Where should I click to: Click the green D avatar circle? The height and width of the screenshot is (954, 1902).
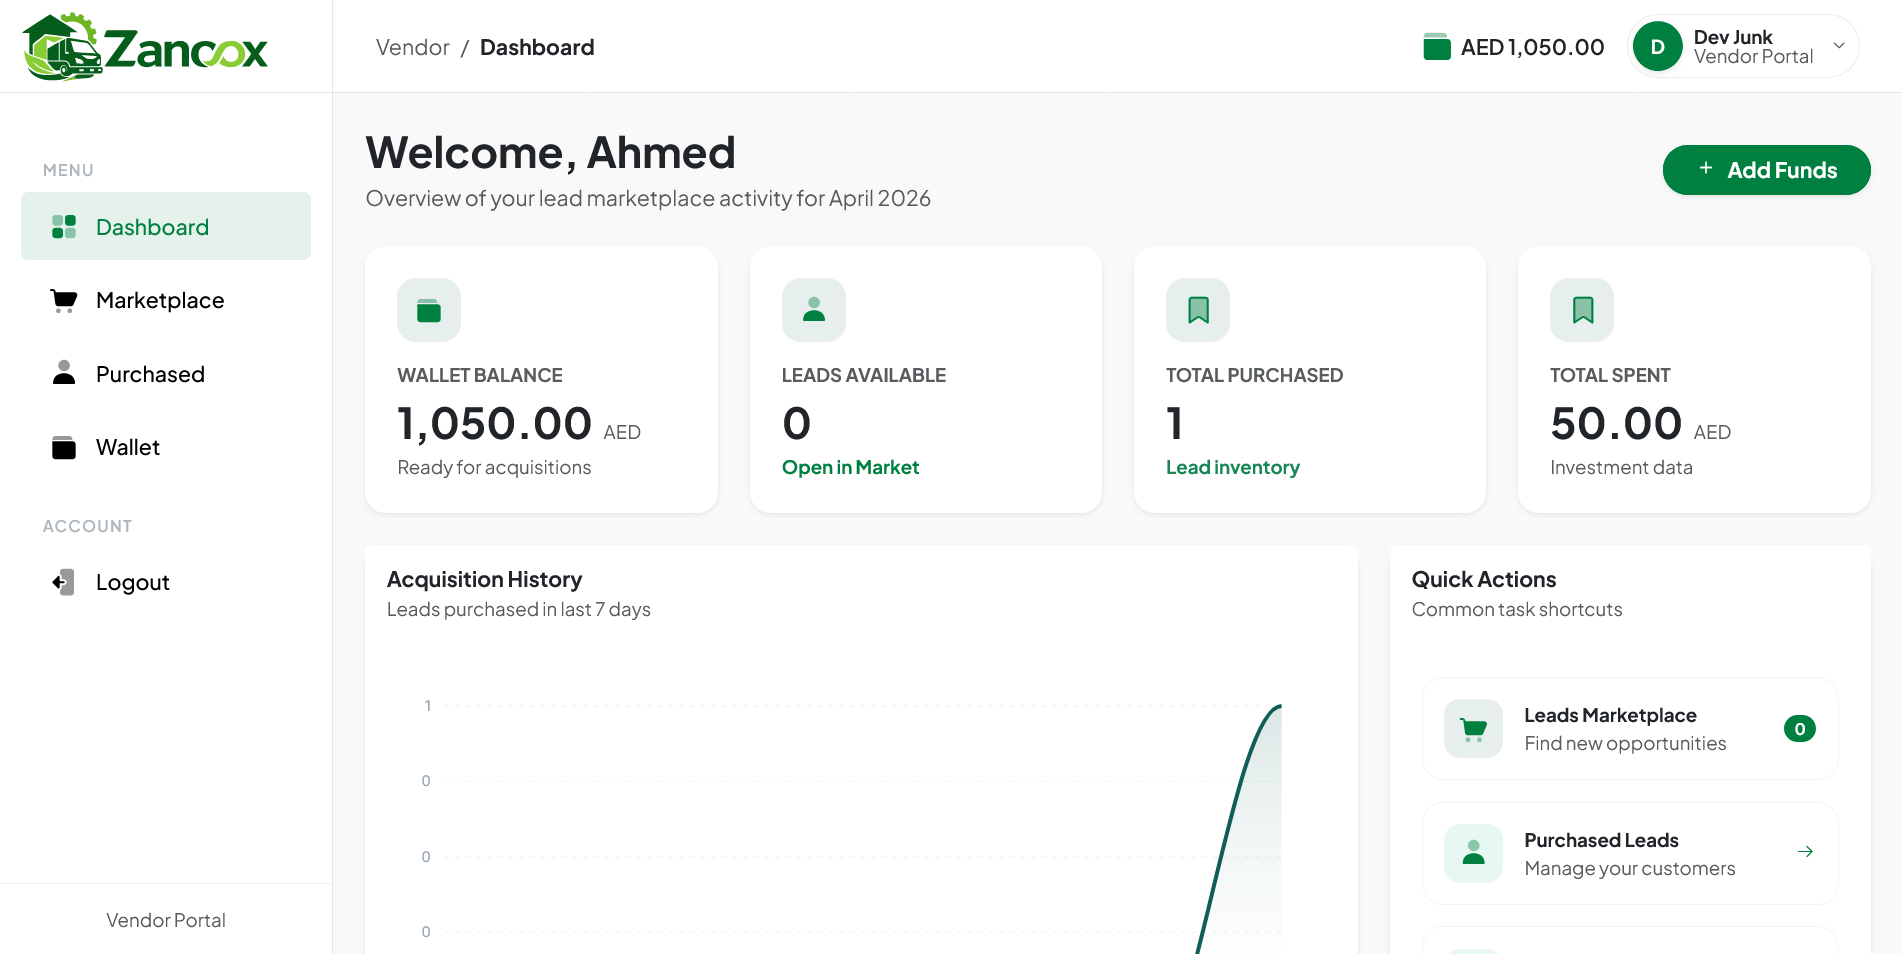point(1658,47)
